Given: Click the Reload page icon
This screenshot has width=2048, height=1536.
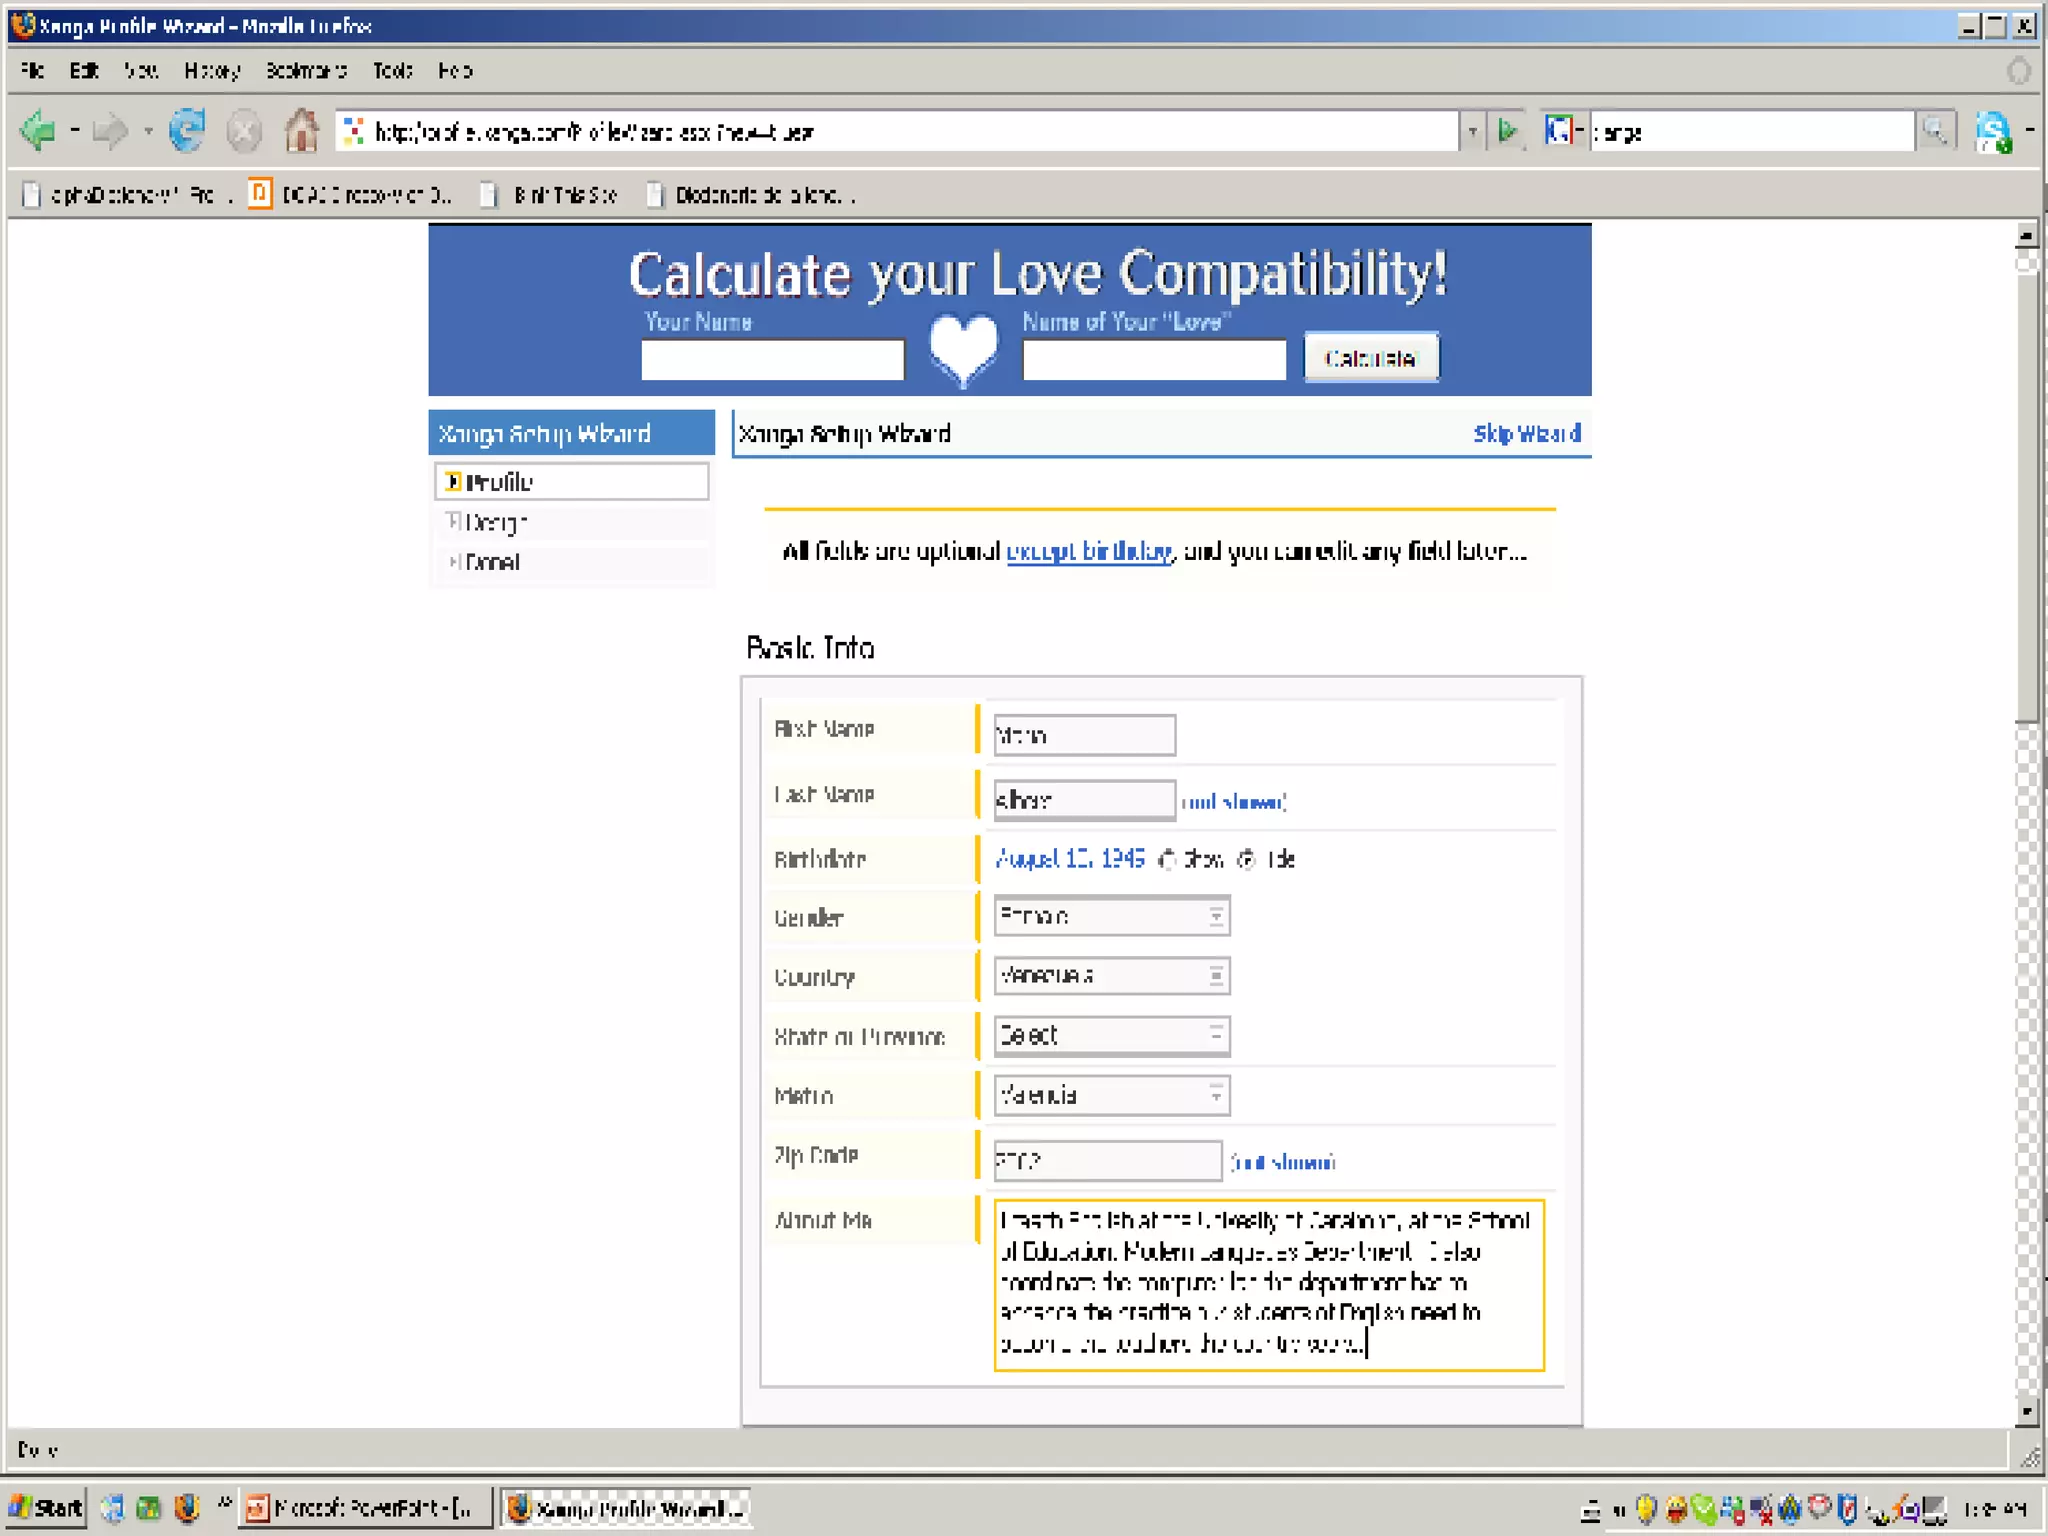Looking at the screenshot, I should click(187, 131).
